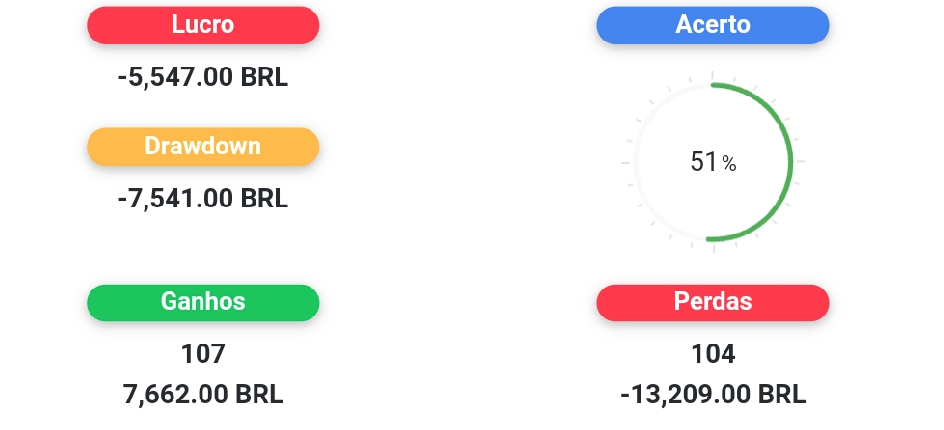This screenshot has height=430, width=944.
Task: Click the grey unfilled portion of the gauge
Action: [636, 161]
